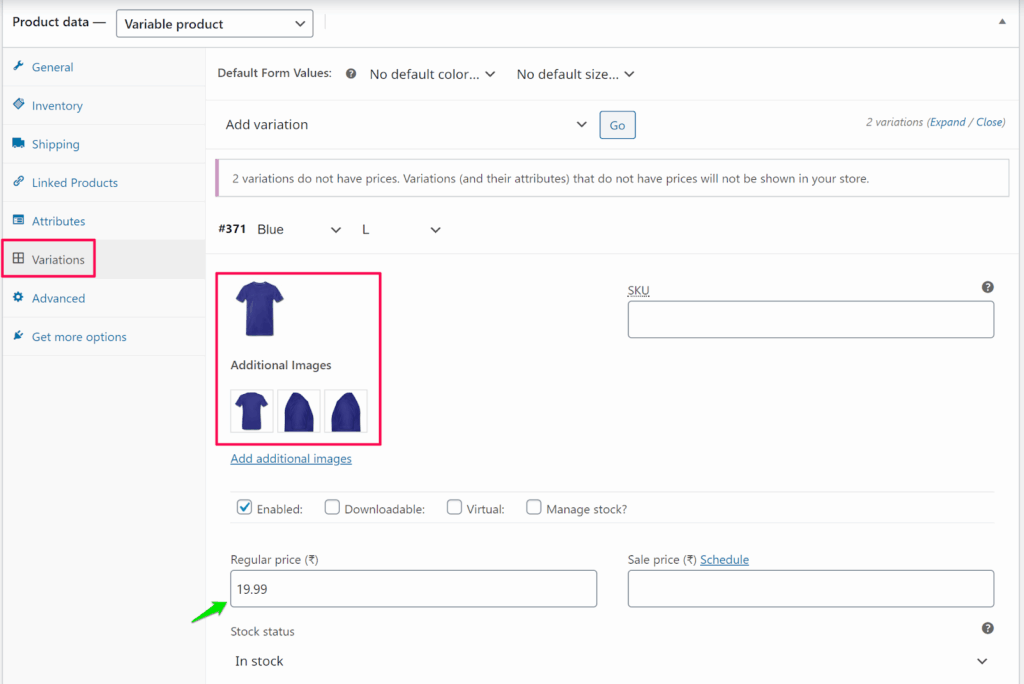
Task: Open the Variable product type dropdown
Action: pos(214,23)
